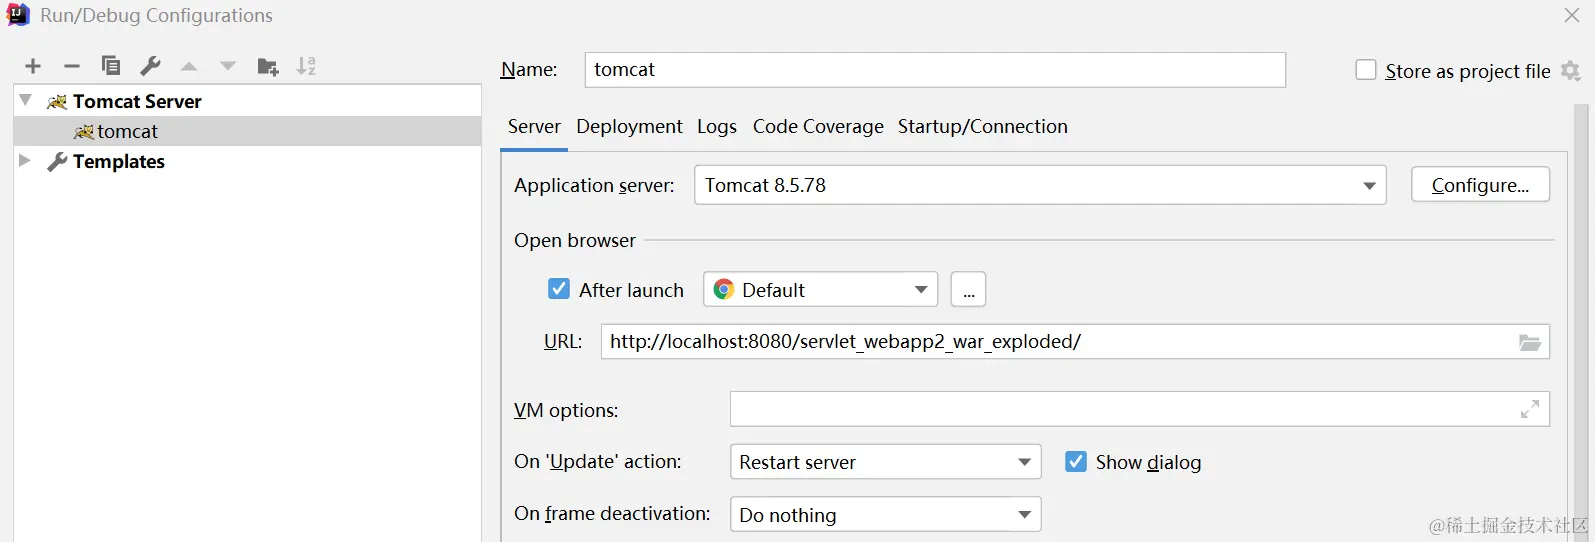
Task: Click the Copy Configuration icon
Action: [x=111, y=66]
